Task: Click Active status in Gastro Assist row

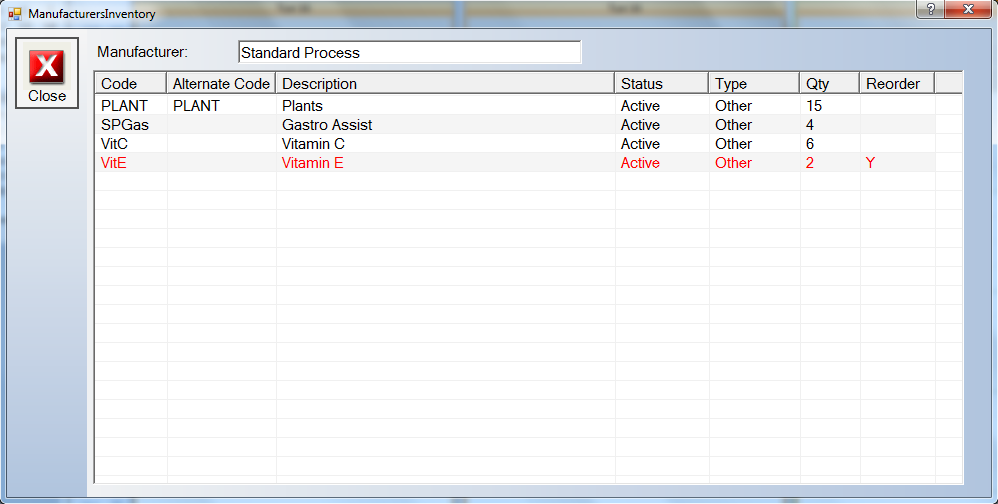Action: [640, 125]
